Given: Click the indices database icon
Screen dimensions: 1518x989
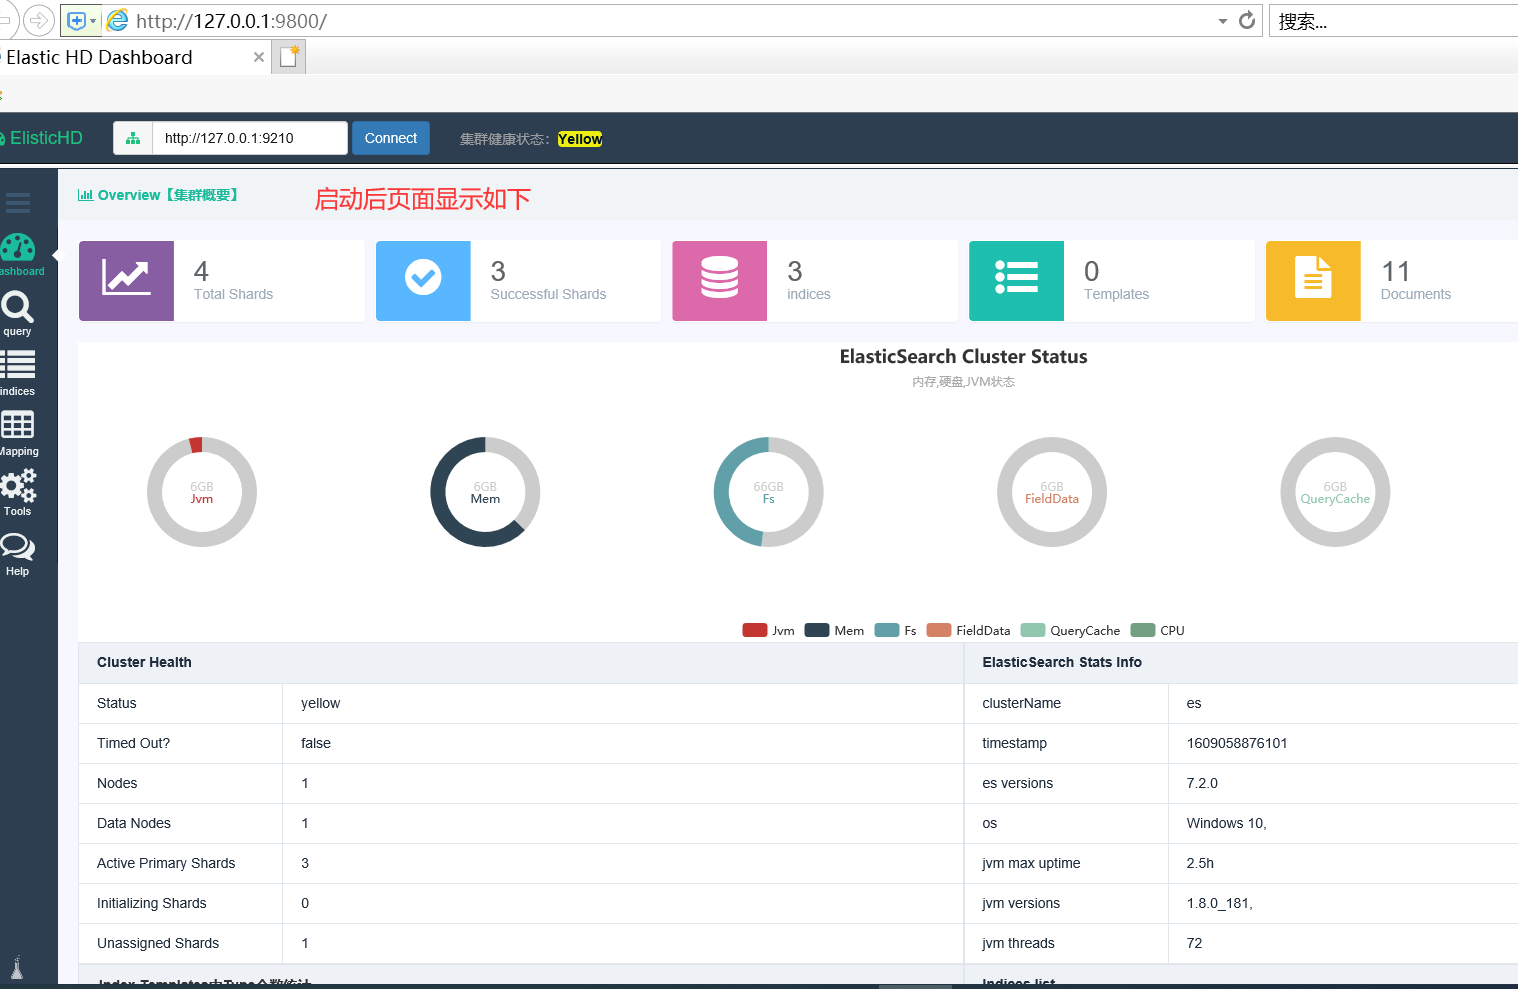Looking at the screenshot, I should coord(720,281).
